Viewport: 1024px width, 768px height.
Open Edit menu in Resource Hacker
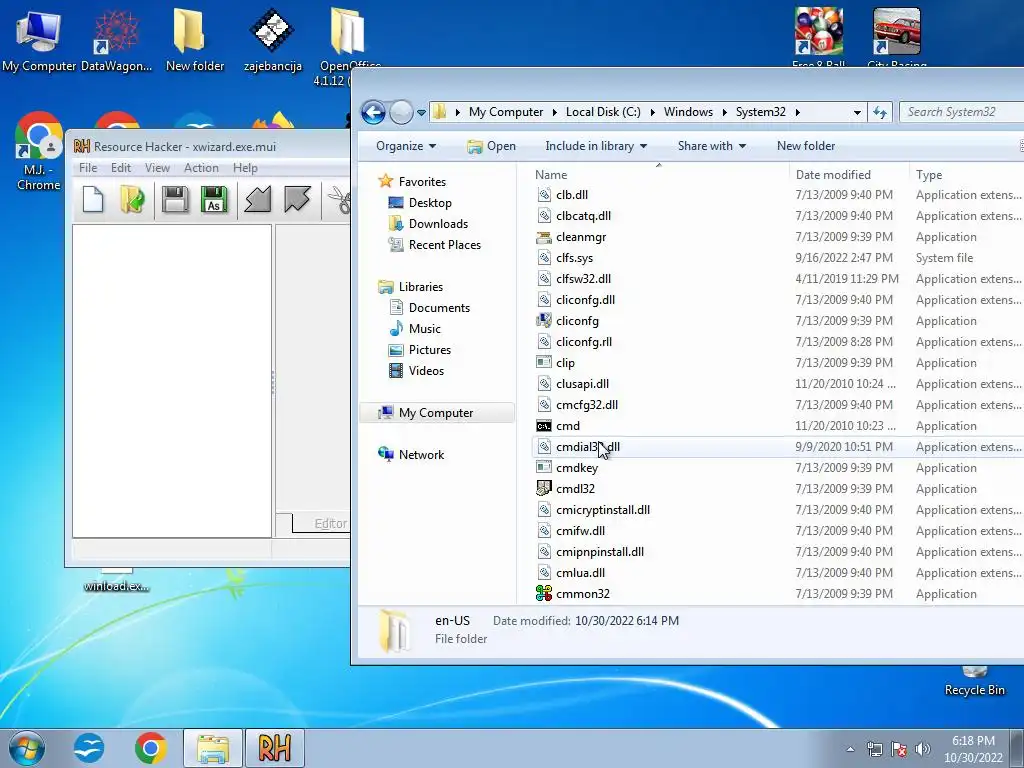121,168
